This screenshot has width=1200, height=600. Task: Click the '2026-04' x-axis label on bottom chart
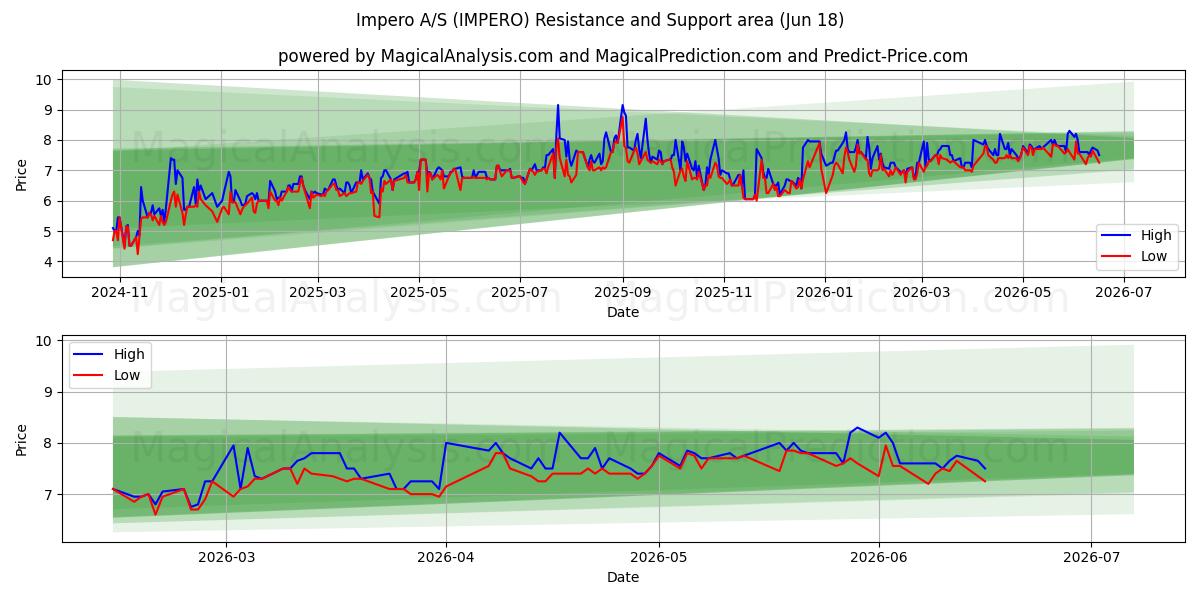(x=445, y=559)
